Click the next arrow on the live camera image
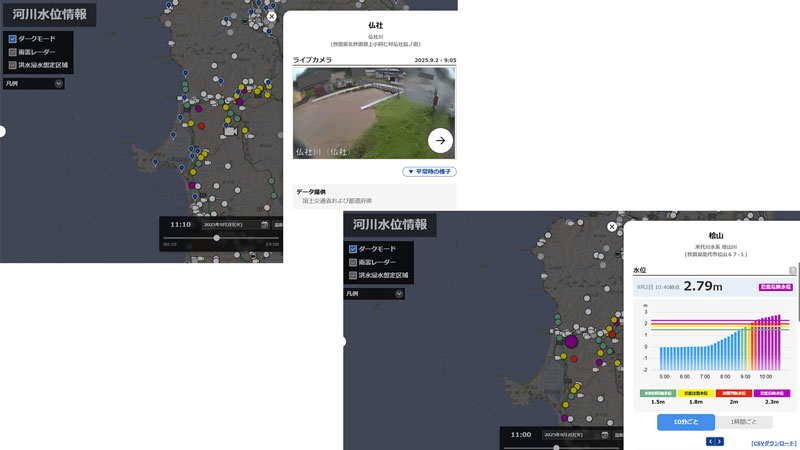 [x=440, y=141]
